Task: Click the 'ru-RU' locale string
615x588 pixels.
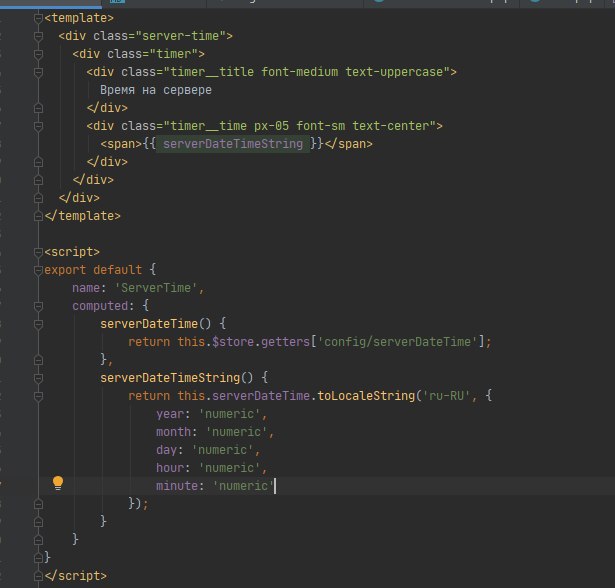Action: coord(446,396)
